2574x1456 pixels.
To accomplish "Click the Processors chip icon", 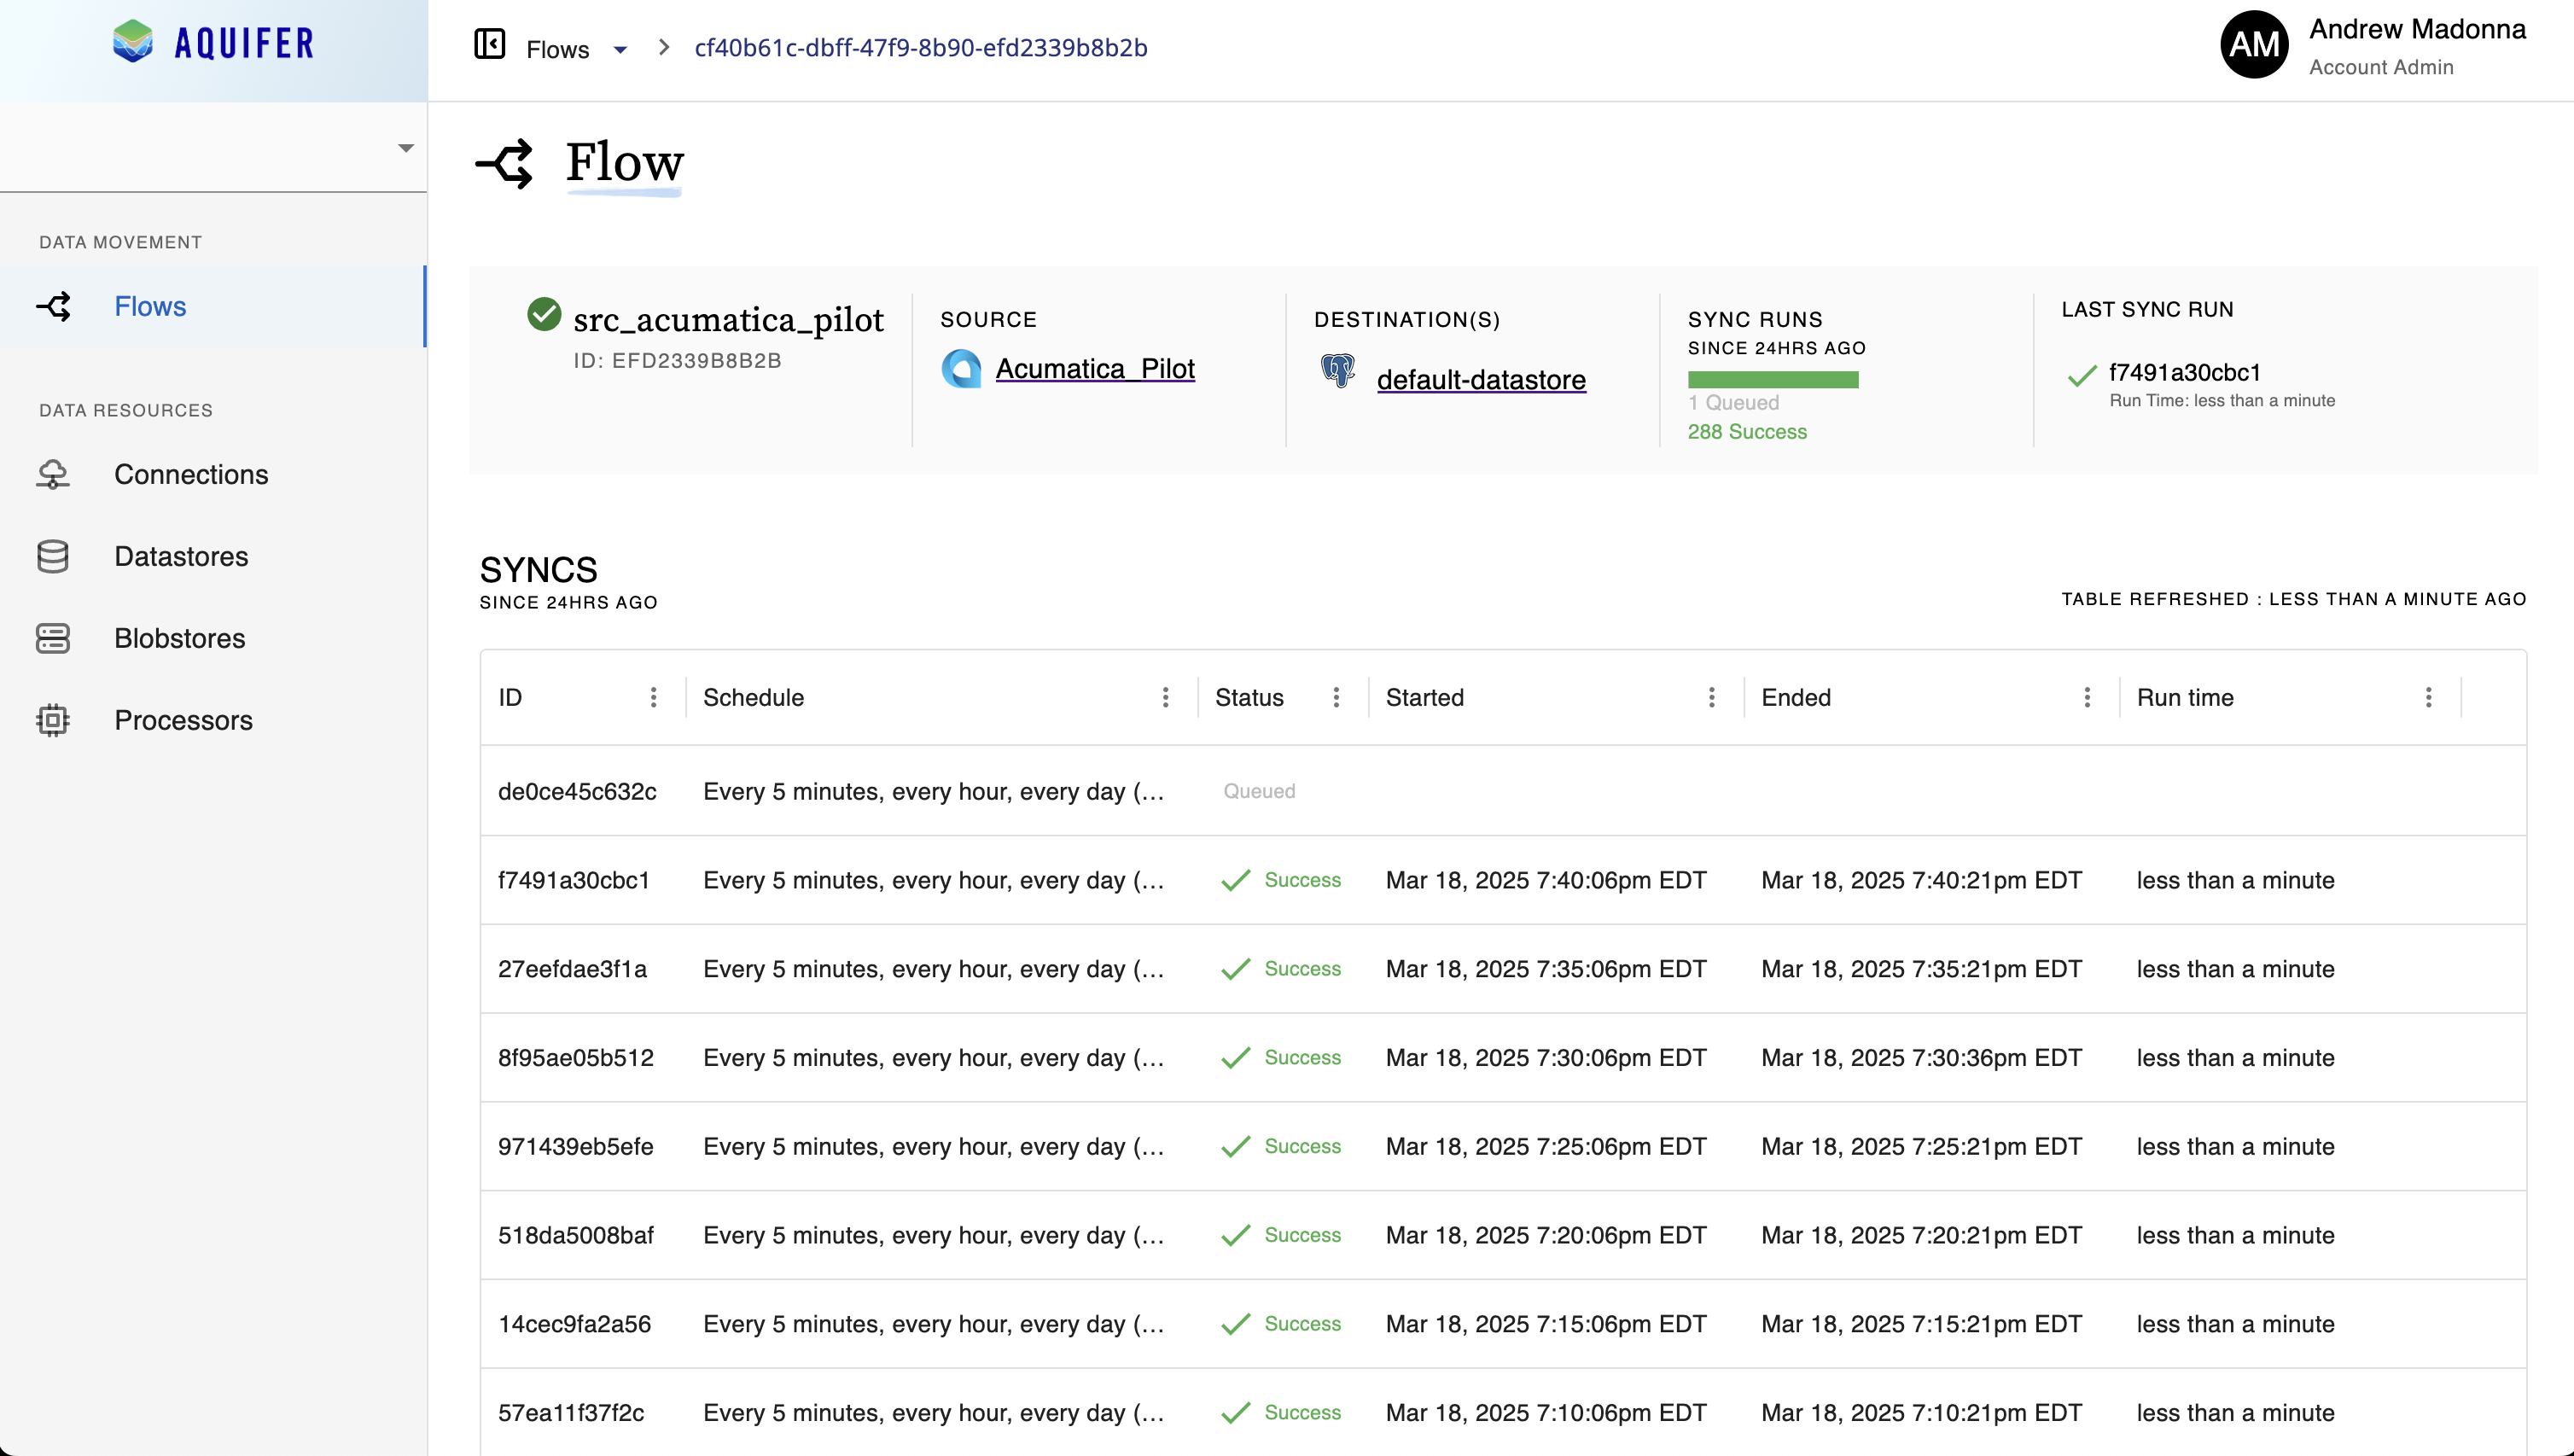I will [x=53, y=720].
